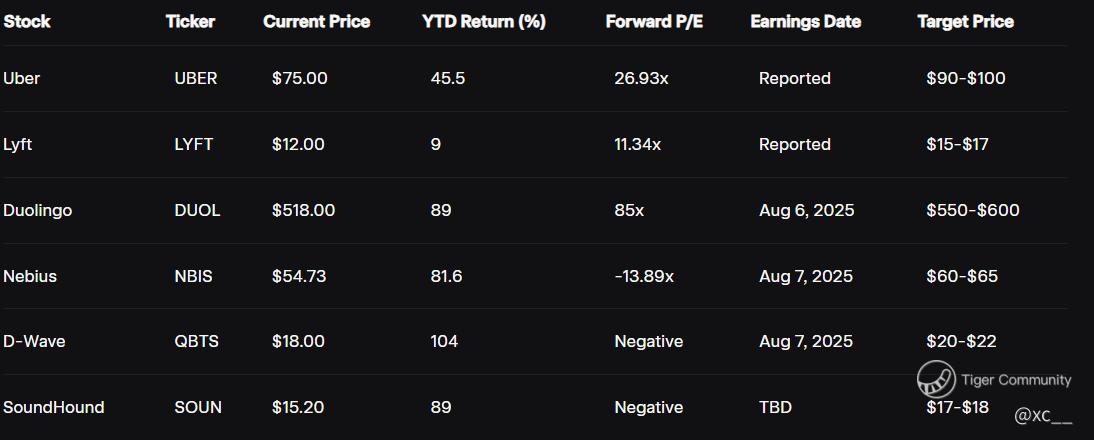The image size is (1094, 440).
Task: Click the Target Price column header
Action: click(965, 21)
